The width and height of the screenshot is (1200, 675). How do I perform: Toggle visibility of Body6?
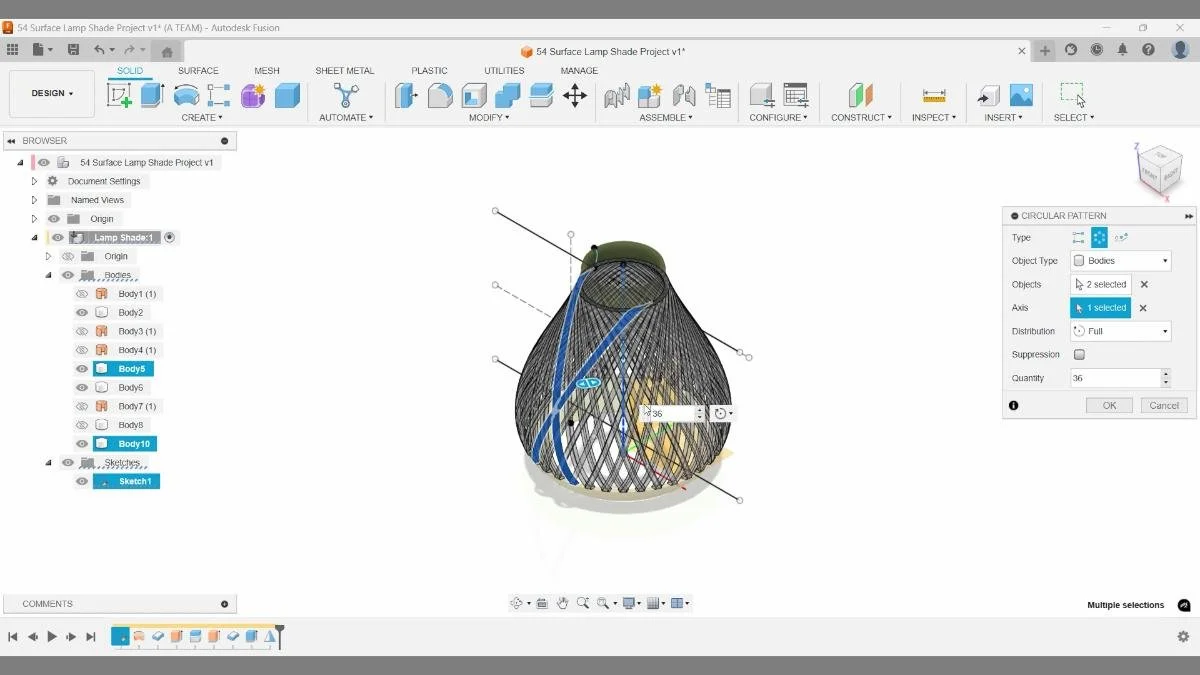(82, 388)
